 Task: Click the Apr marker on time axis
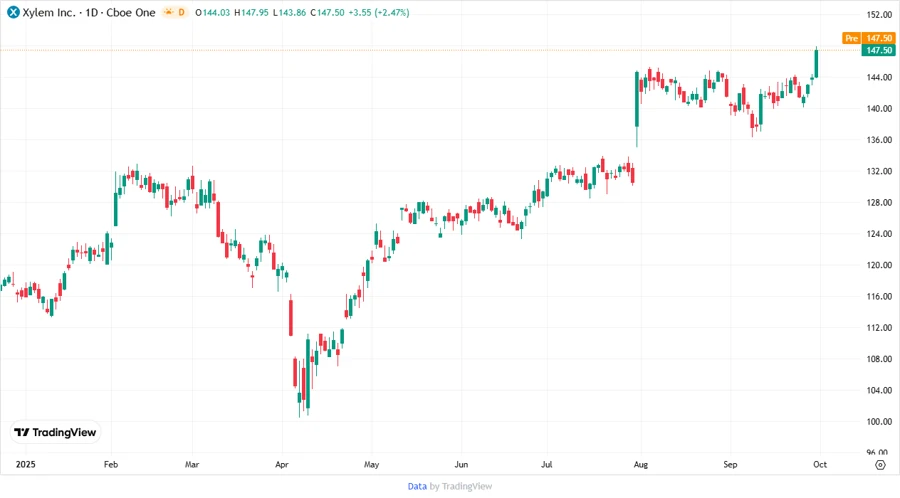281,465
